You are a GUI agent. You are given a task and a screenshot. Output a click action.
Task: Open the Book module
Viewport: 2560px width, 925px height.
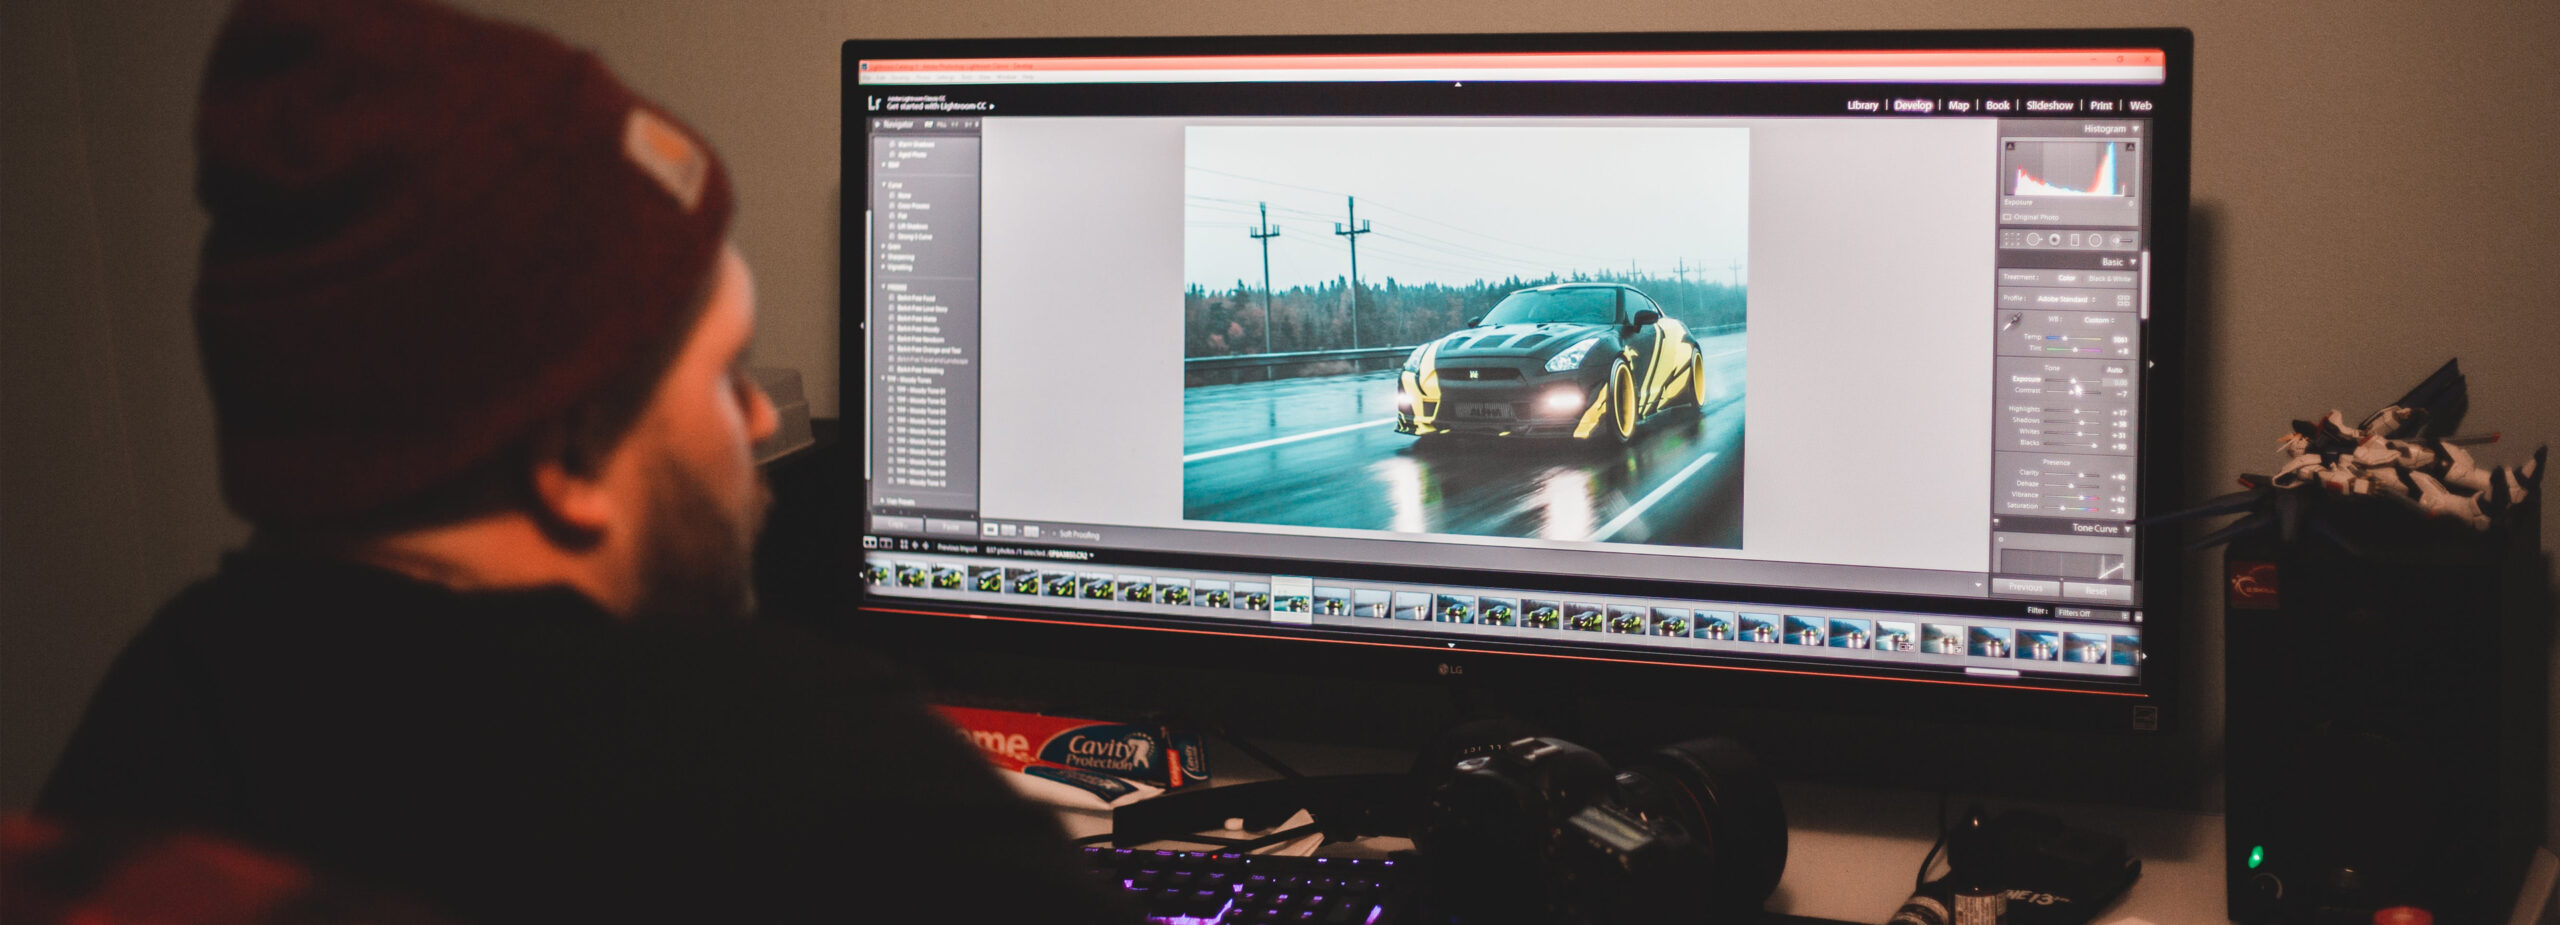[1997, 105]
